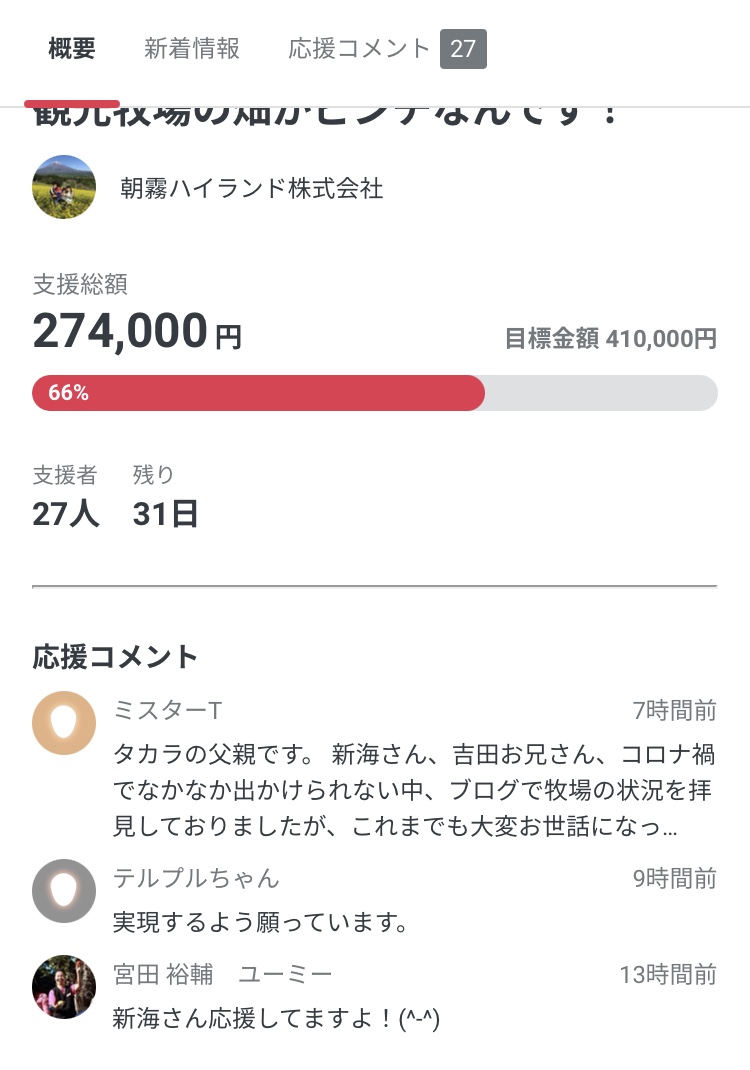Image resolution: width=750 pixels, height=1070 pixels.
Task: Open the 朝霧ハイランド company profile photo
Action: click(64, 187)
